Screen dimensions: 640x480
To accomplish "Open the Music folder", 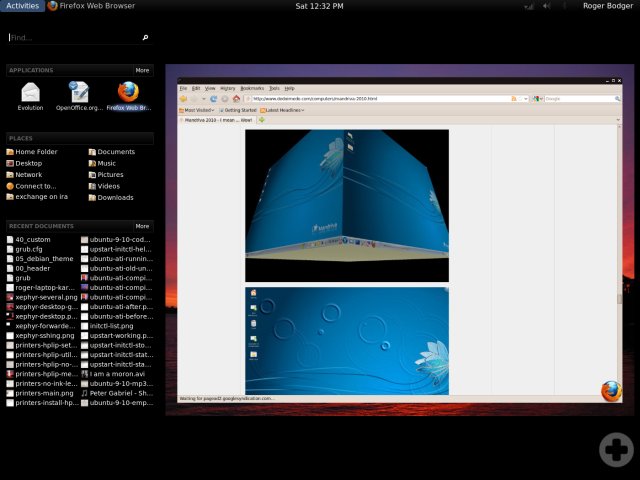I will (106, 163).
